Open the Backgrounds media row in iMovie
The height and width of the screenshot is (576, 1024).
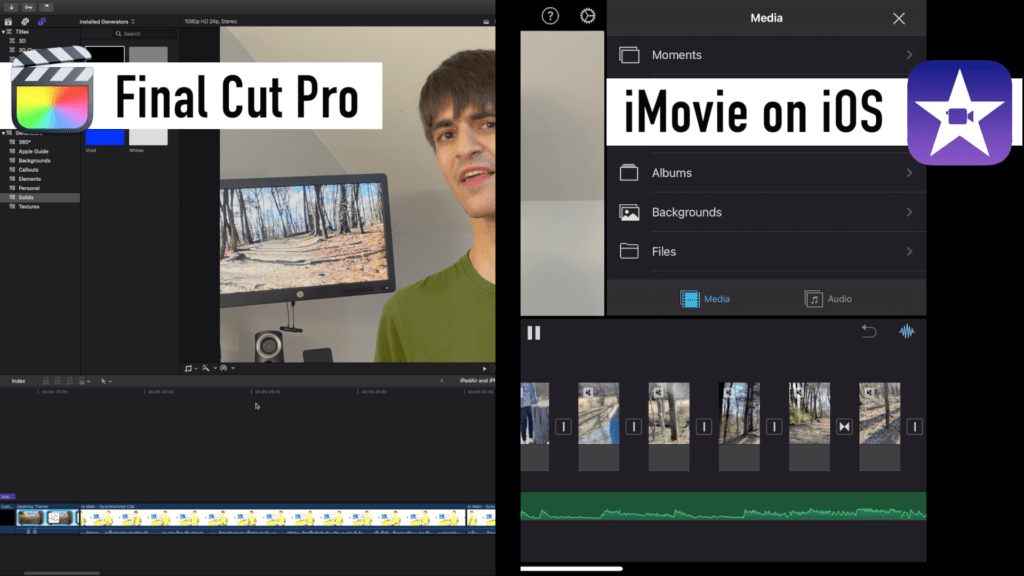point(766,212)
